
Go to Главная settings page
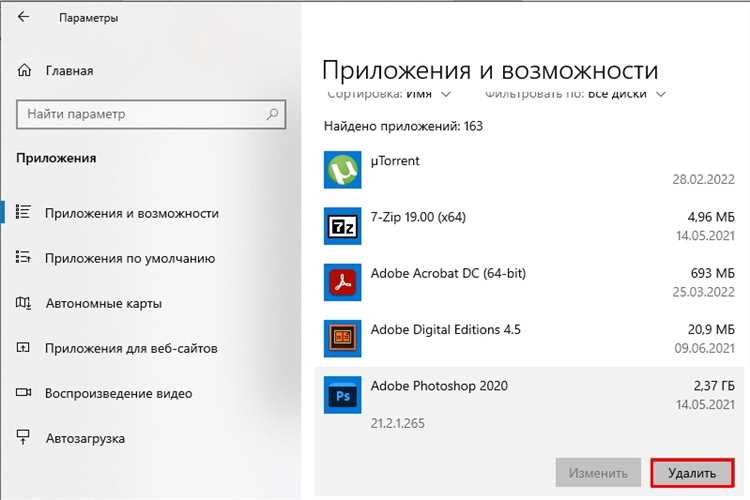tap(70, 70)
